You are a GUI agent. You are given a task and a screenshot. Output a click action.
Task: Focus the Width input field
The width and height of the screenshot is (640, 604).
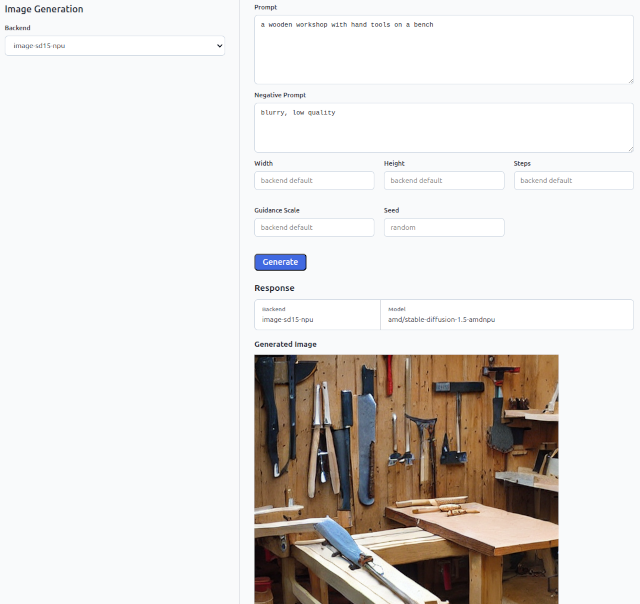click(314, 180)
